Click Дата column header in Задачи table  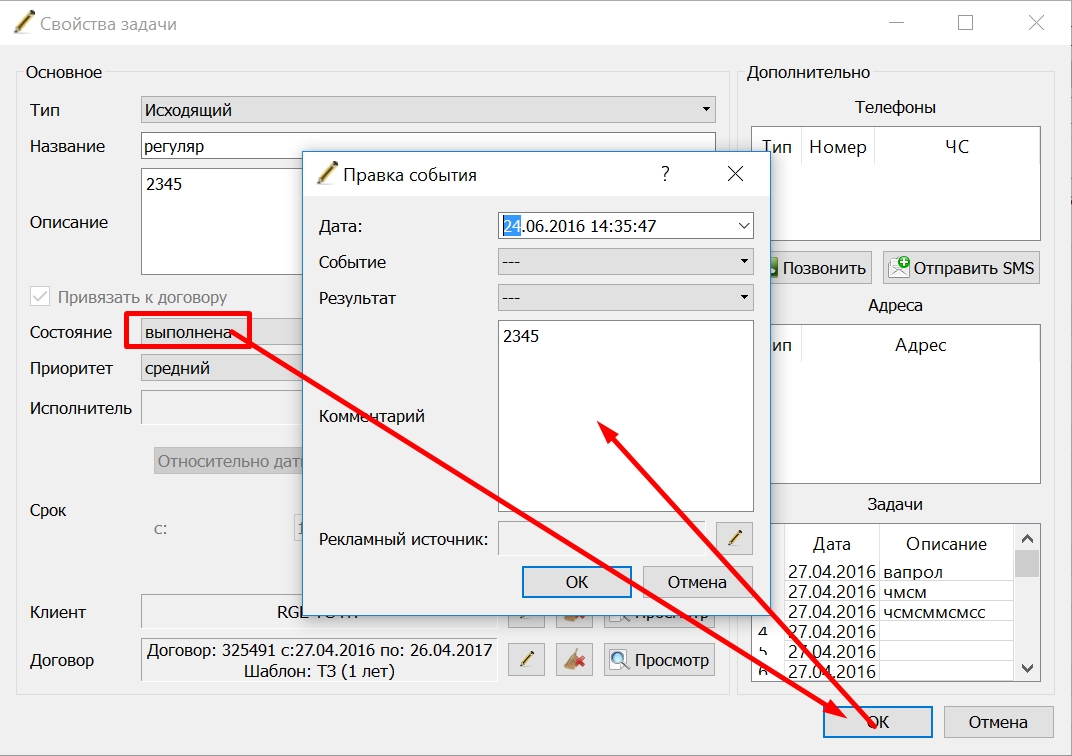[831, 543]
